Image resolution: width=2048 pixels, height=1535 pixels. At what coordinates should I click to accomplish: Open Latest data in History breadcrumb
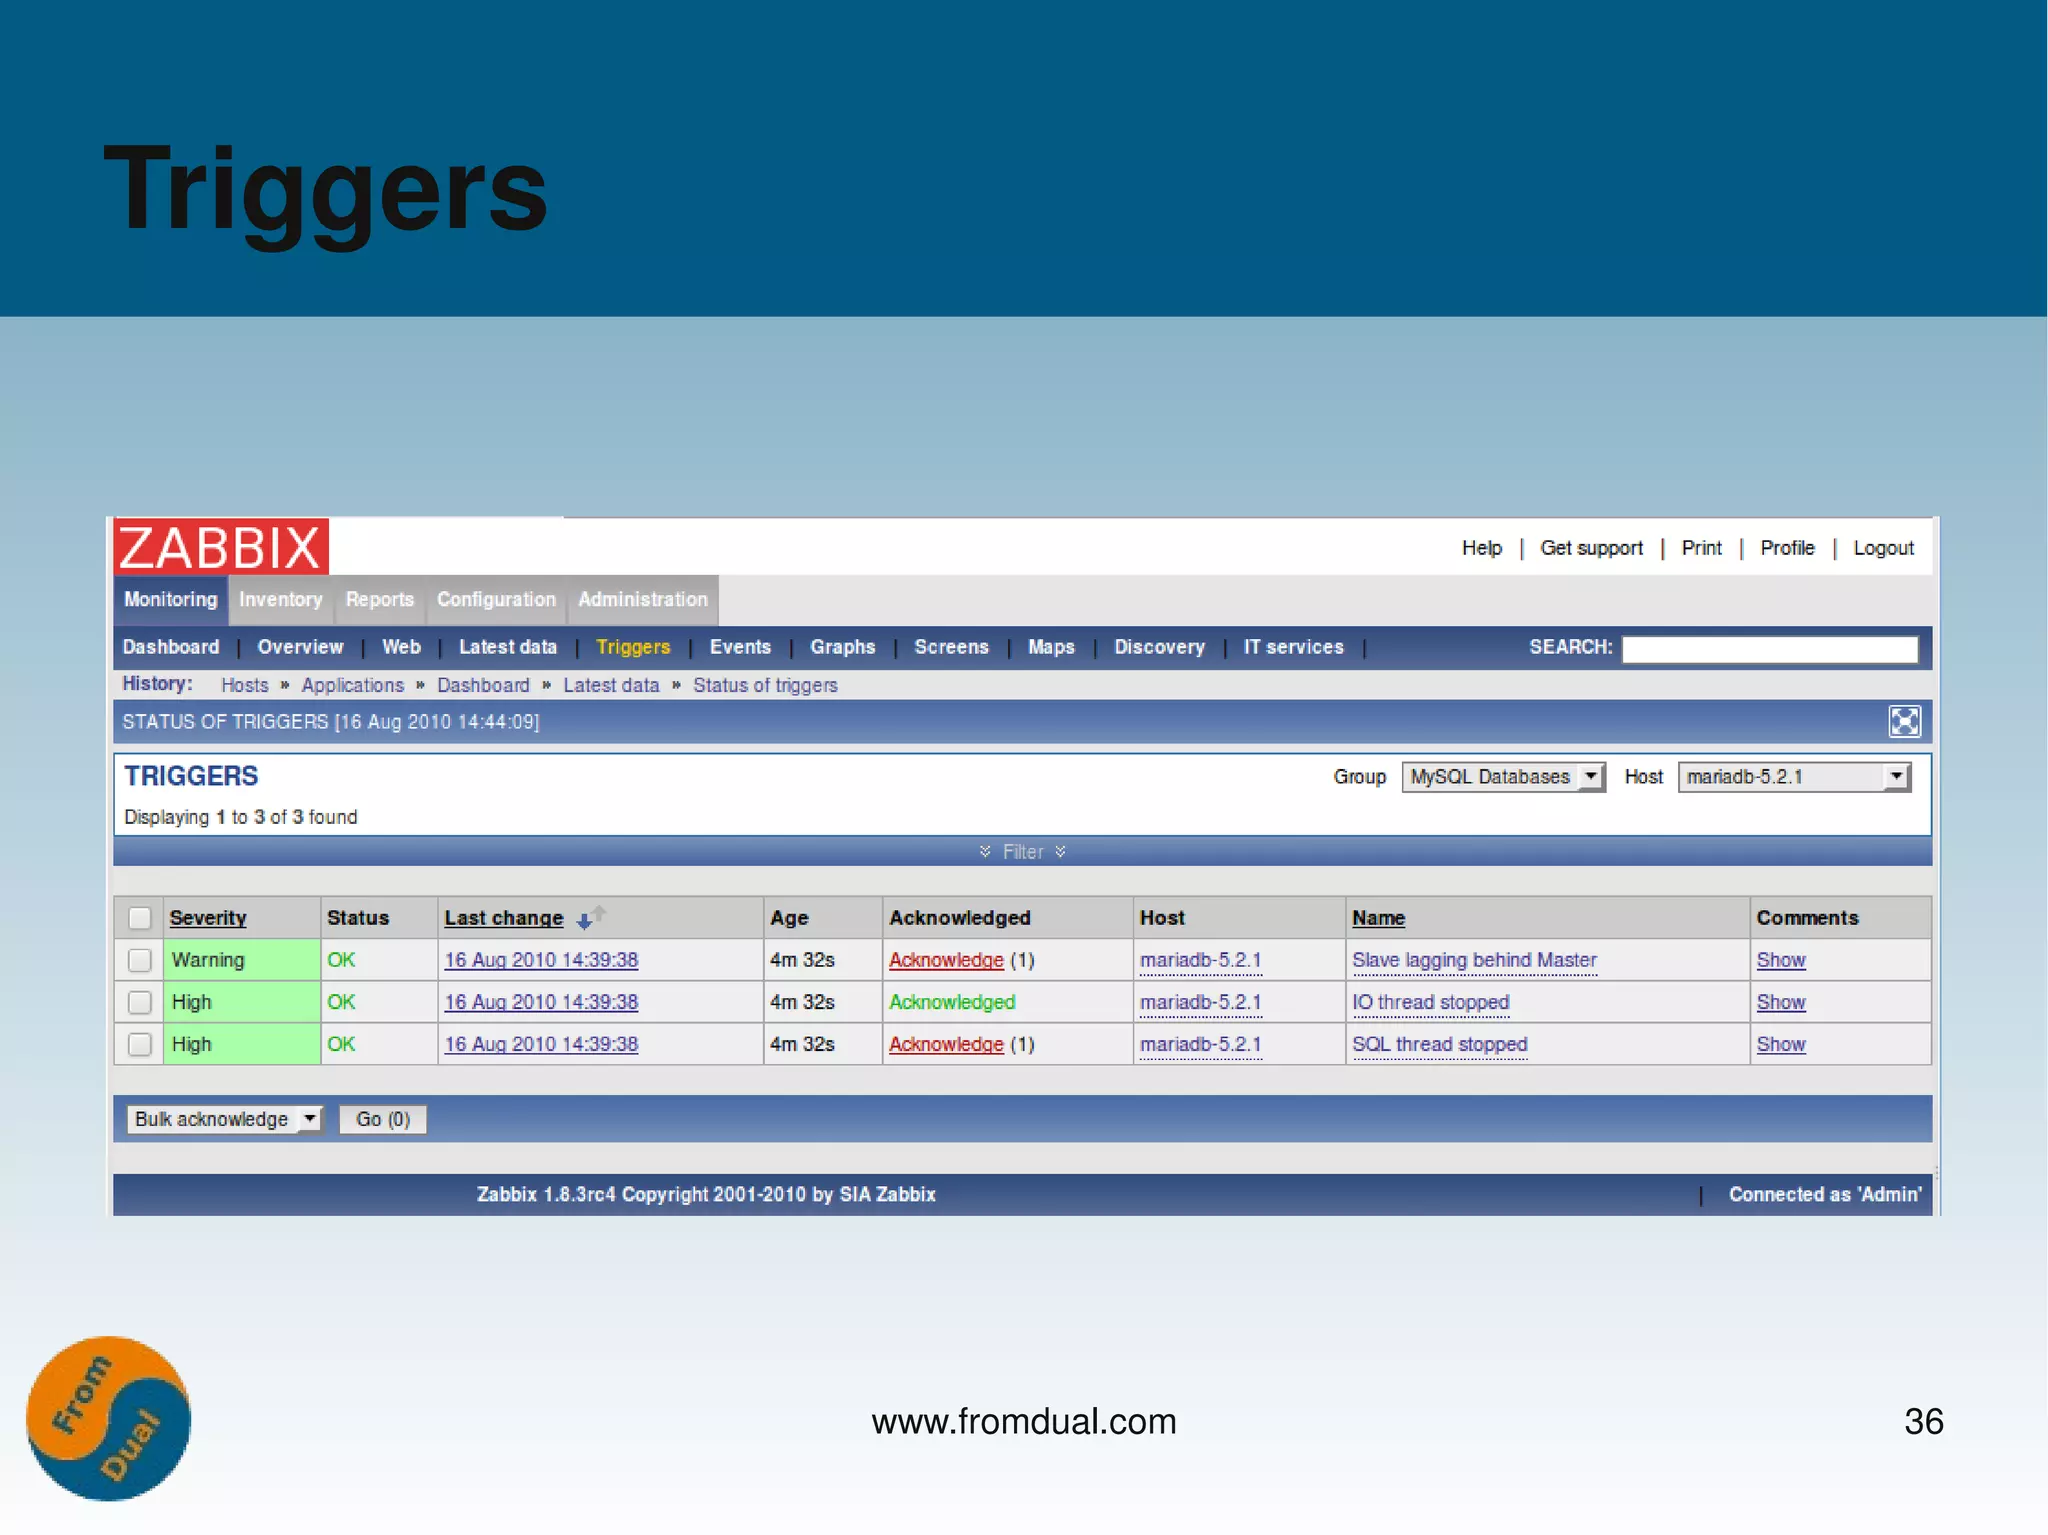click(611, 685)
